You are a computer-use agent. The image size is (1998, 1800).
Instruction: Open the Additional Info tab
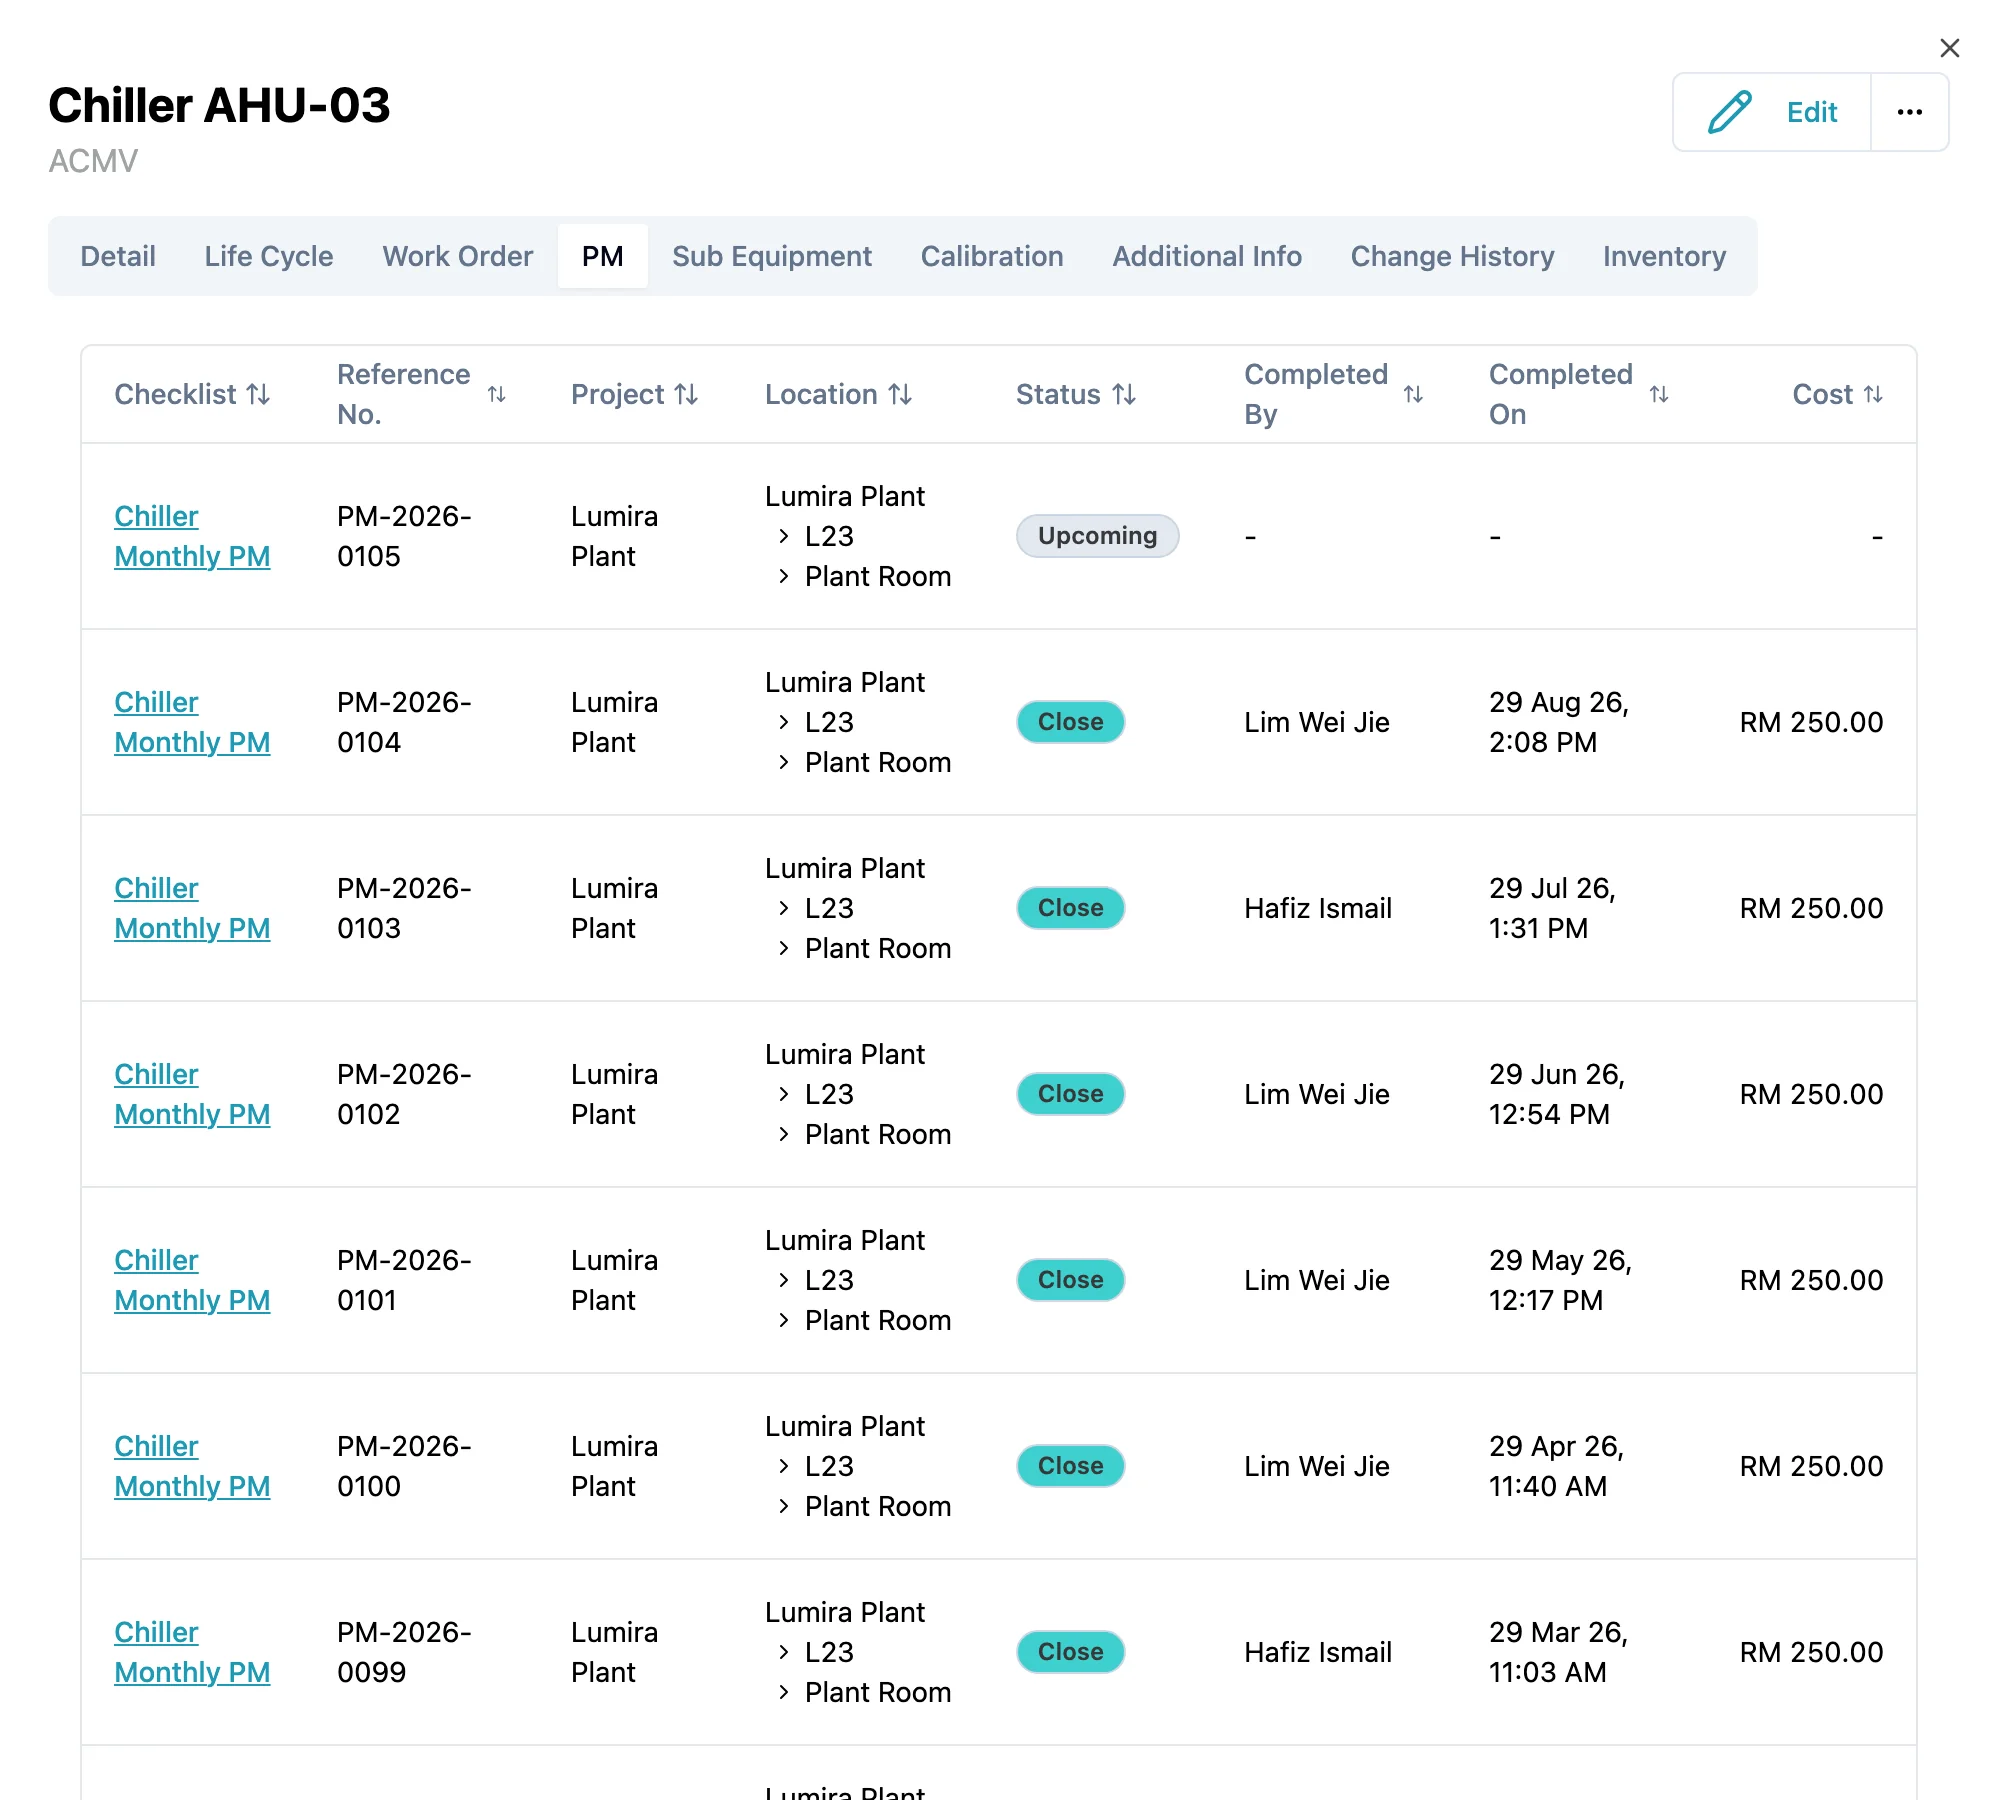point(1207,256)
